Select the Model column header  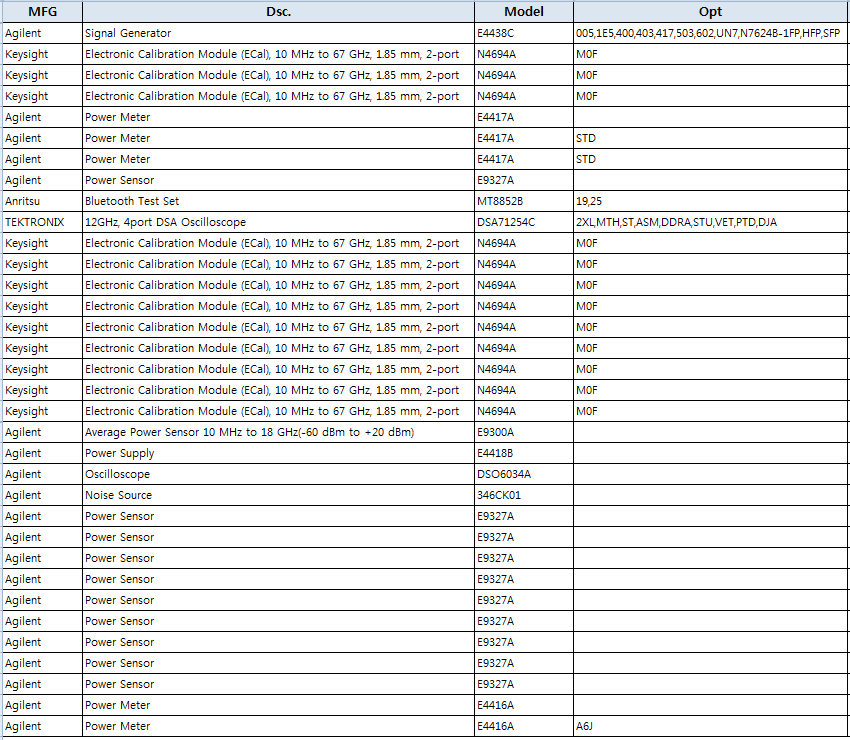point(524,11)
